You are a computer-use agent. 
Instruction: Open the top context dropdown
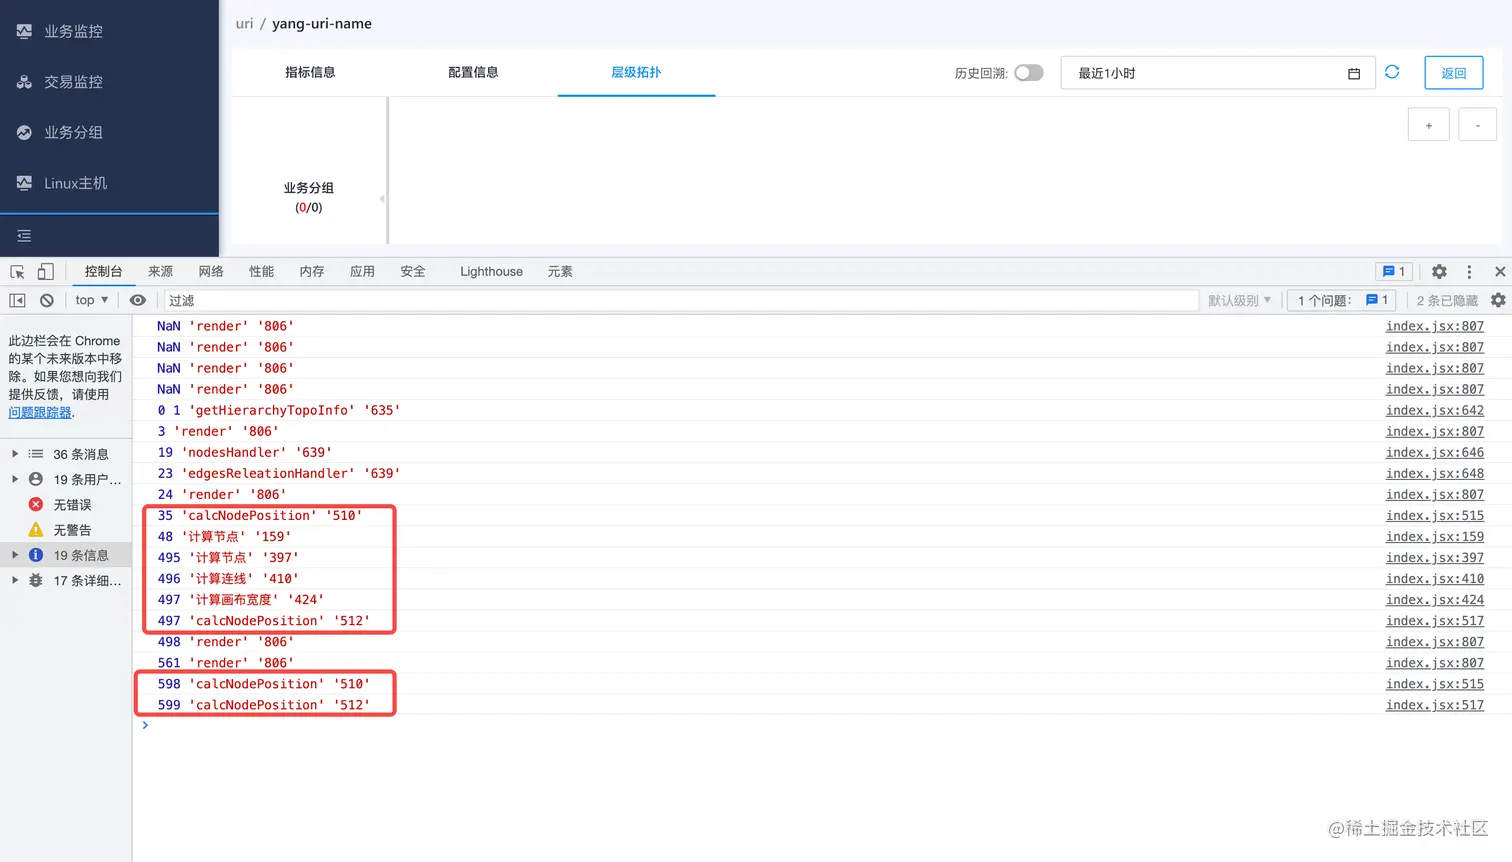pos(91,300)
